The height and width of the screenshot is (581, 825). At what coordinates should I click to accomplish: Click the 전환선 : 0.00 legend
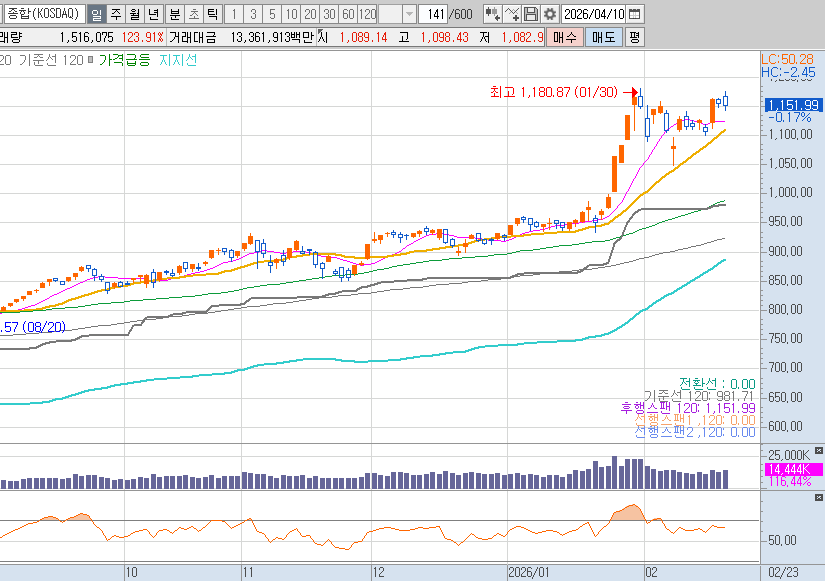[717, 384]
